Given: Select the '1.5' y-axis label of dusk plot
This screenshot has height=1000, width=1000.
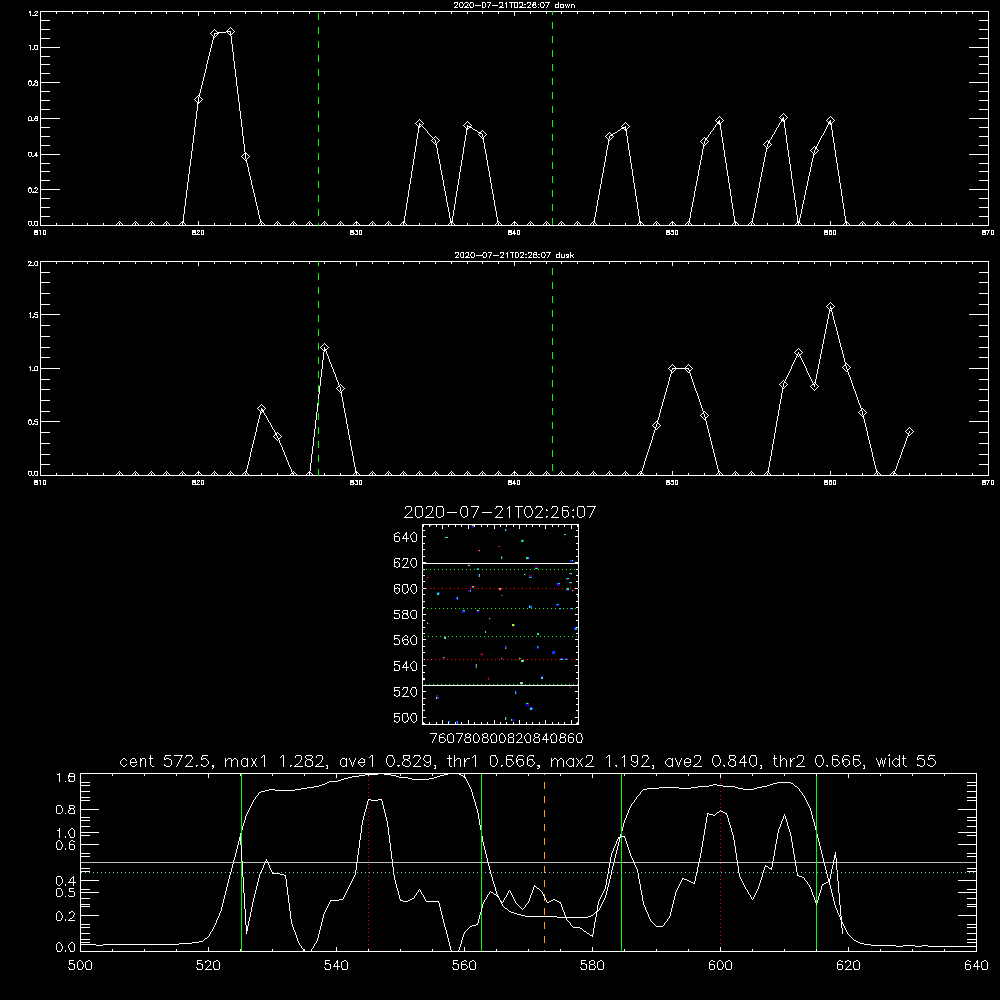Looking at the screenshot, I should tap(34, 315).
